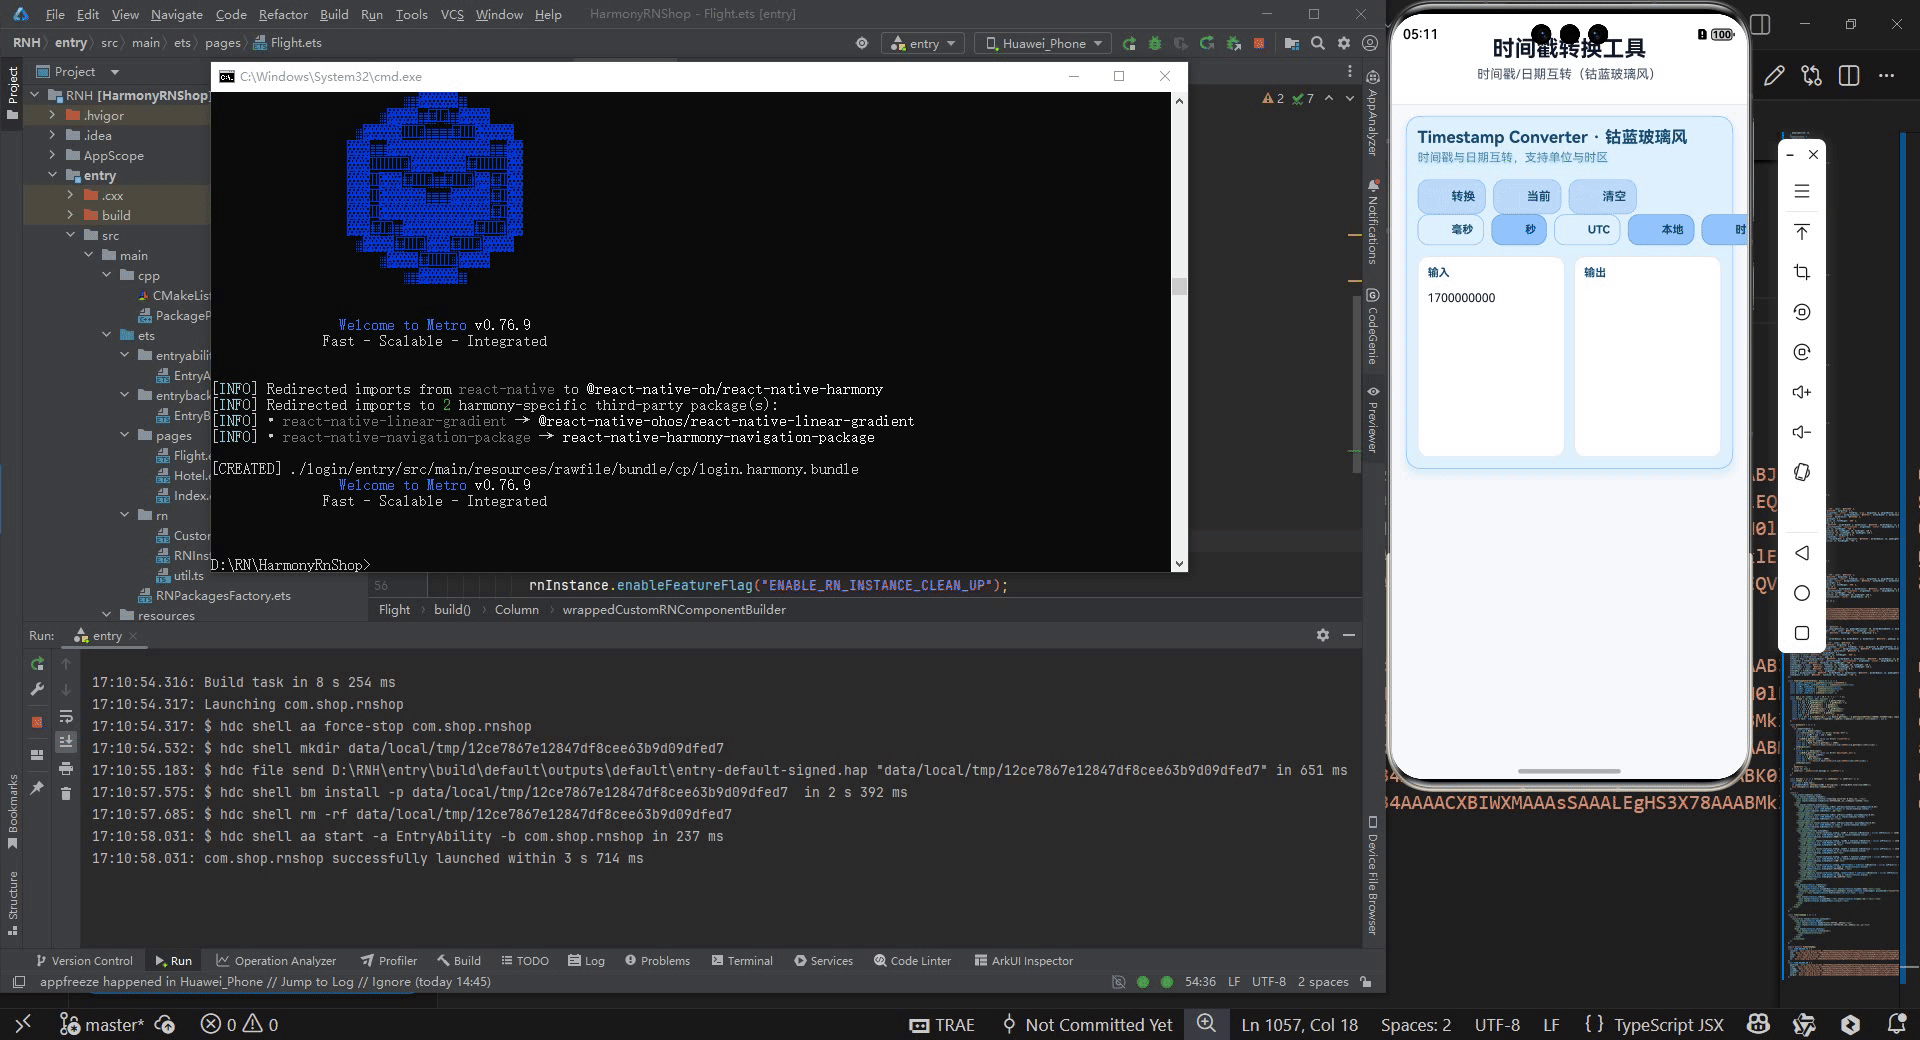Toggle the split editor layout icon in VS Code
Image resolution: width=1920 pixels, height=1040 pixels.
[x=1849, y=76]
